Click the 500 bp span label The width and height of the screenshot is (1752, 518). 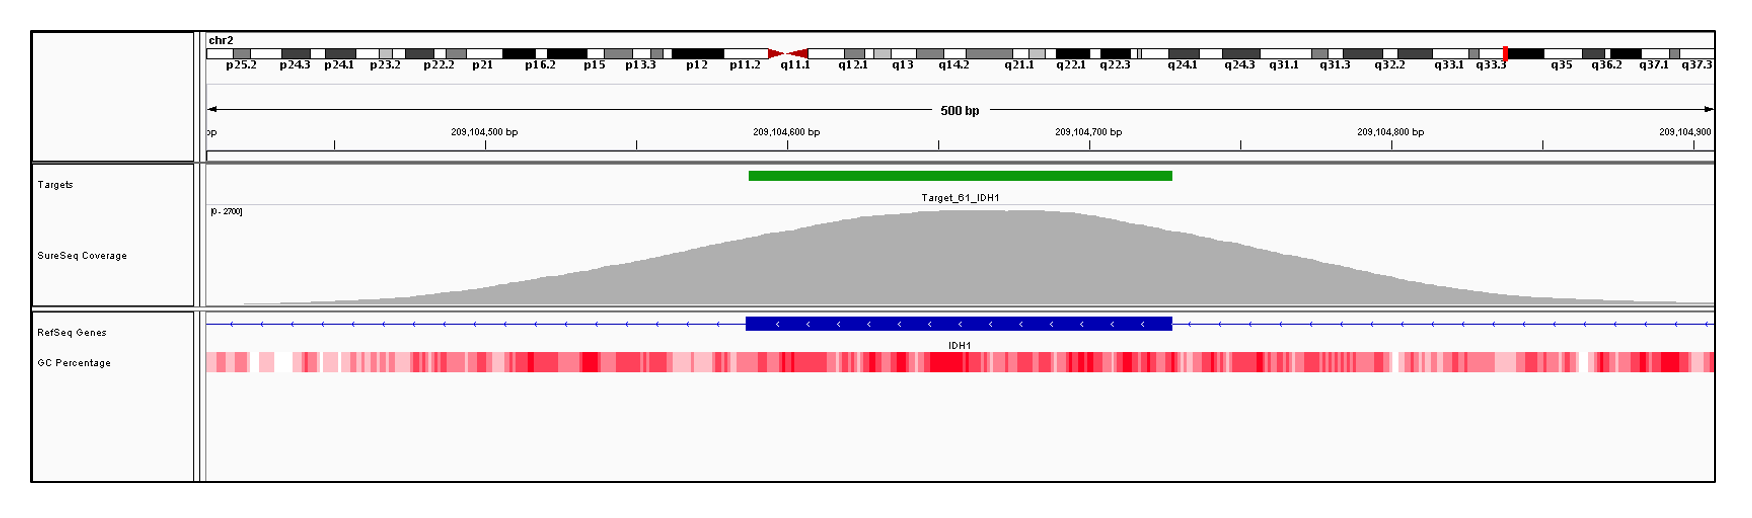[x=960, y=111]
